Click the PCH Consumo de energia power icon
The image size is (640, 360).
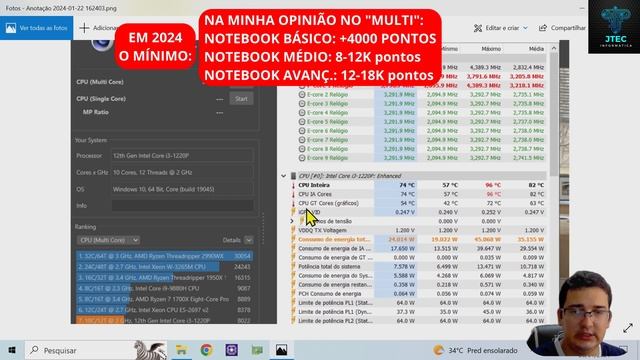pos(293,293)
